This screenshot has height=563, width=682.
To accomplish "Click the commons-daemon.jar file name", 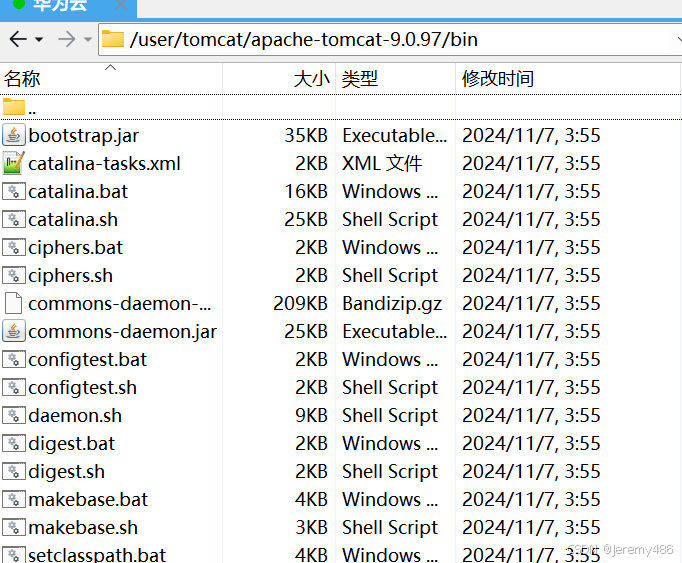I will (x=123, y=332).
